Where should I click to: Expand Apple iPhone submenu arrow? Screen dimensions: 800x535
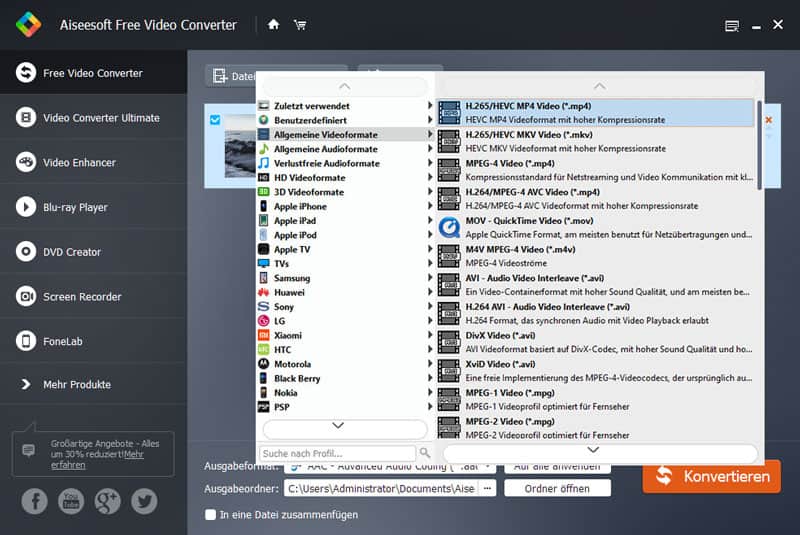430,206
